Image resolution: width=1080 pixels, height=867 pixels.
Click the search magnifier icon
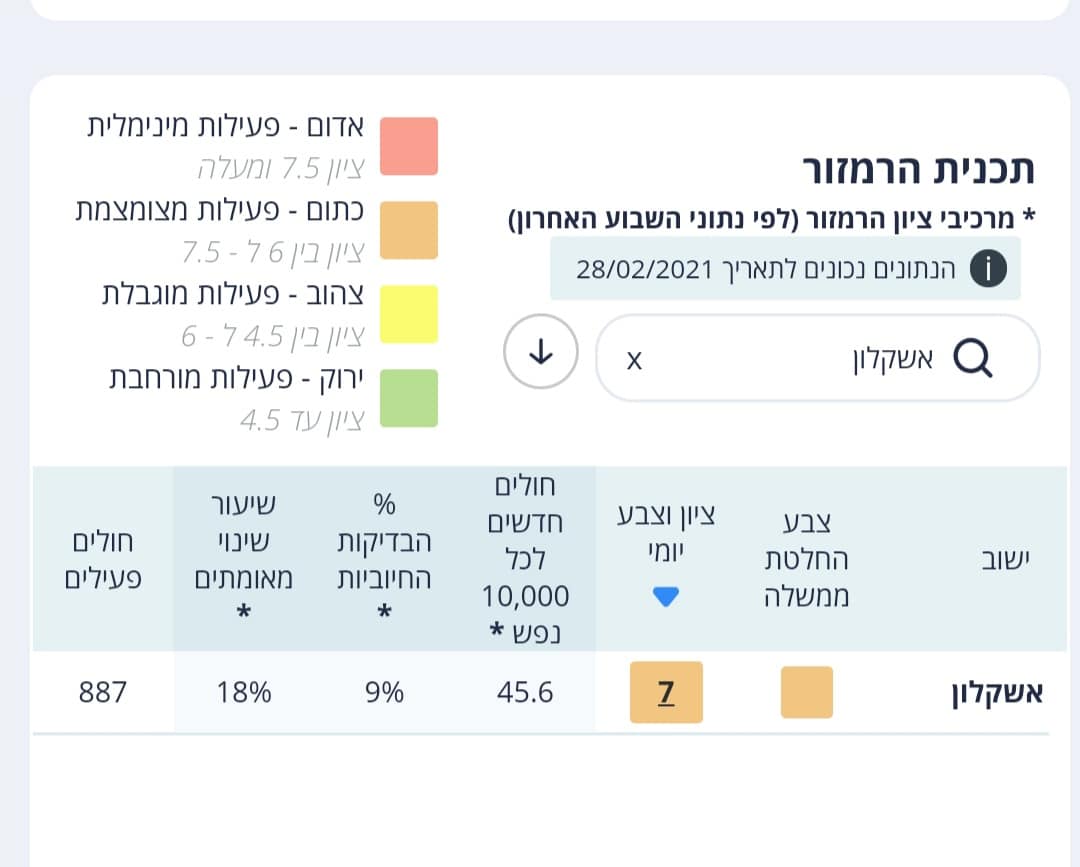(973, 359)
